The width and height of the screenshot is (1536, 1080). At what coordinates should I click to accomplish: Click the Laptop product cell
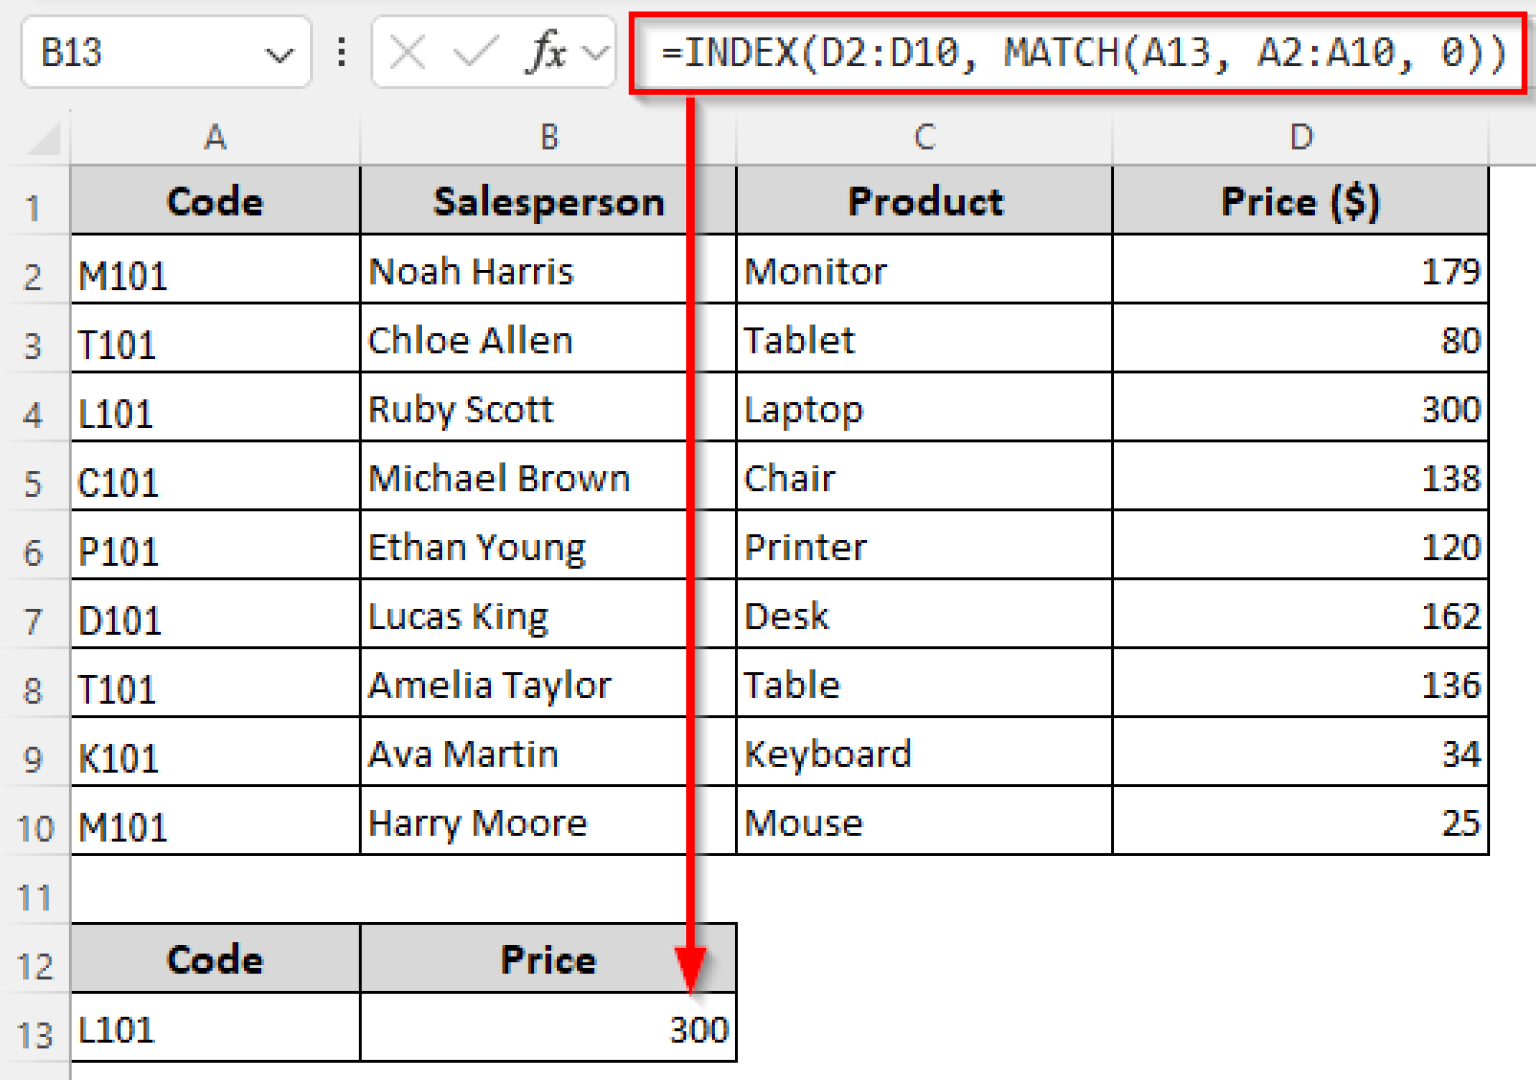click(x=922, y=408)
